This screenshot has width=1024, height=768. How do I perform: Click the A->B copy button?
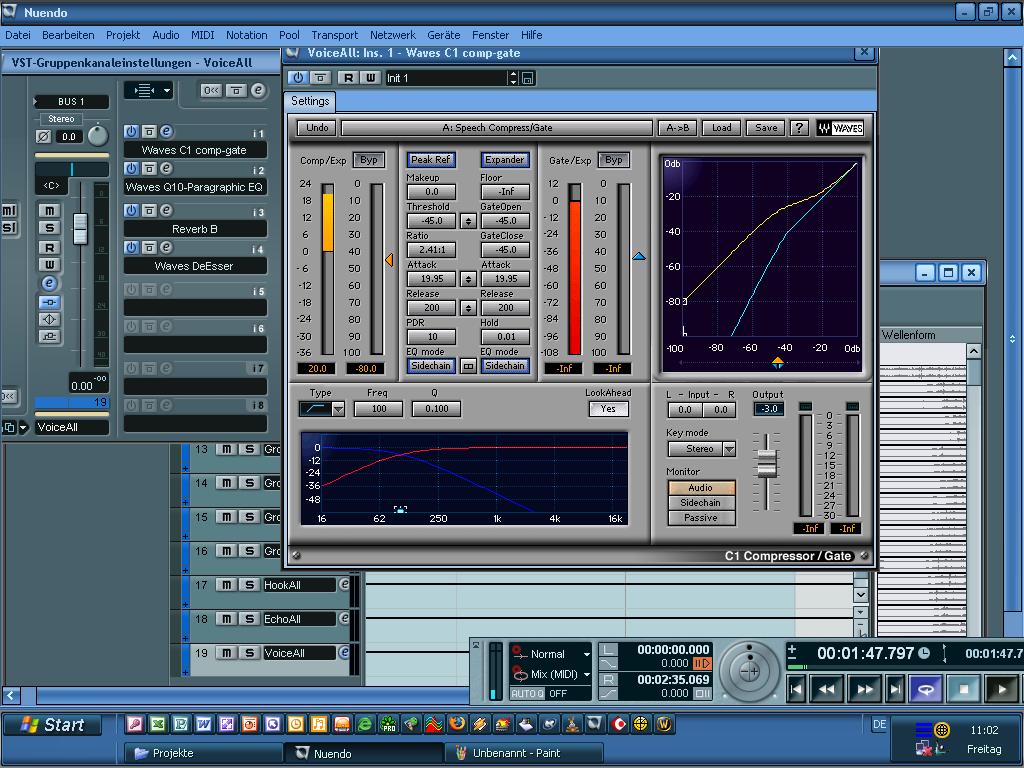point(677,128)
